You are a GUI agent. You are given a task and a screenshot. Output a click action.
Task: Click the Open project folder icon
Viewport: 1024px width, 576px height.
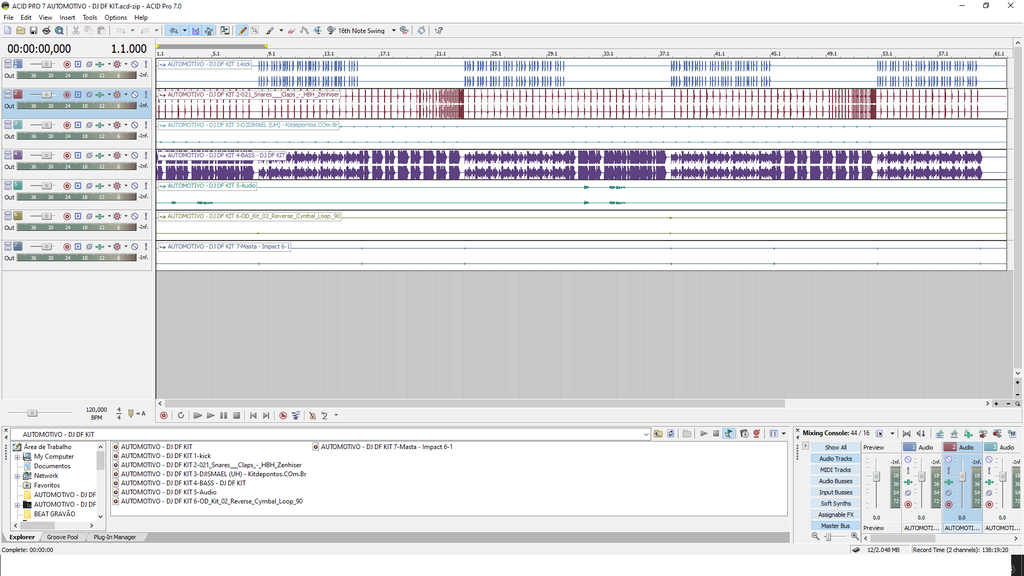coord(20,30)
